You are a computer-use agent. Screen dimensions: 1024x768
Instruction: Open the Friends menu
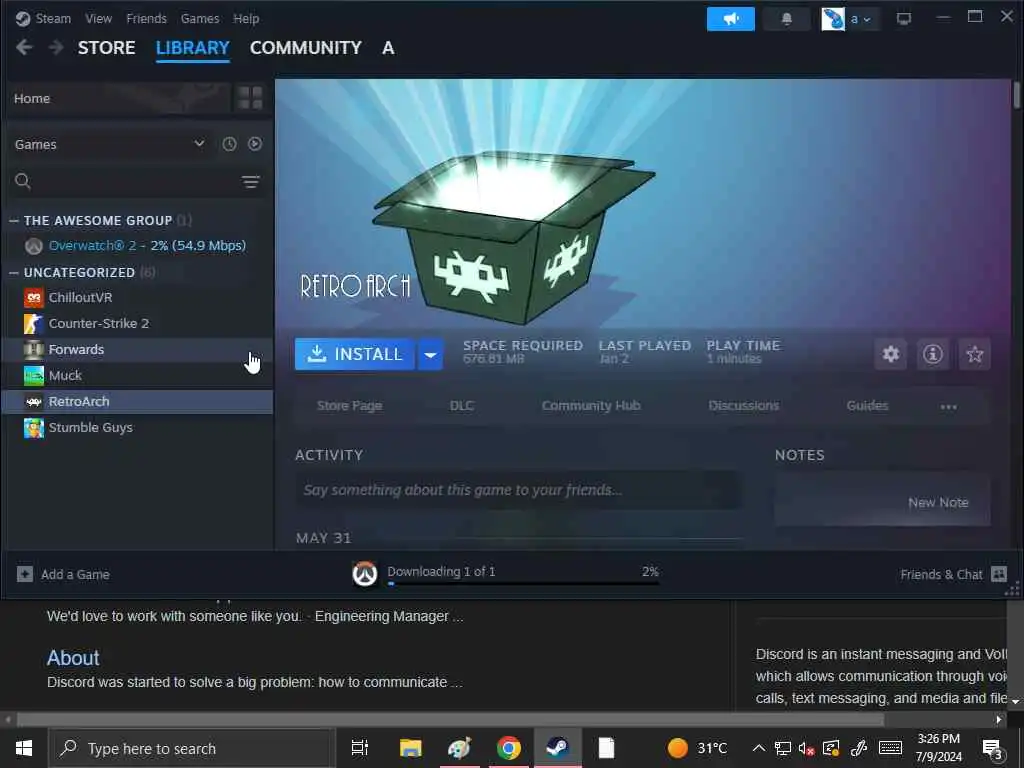tap(146, 18)
